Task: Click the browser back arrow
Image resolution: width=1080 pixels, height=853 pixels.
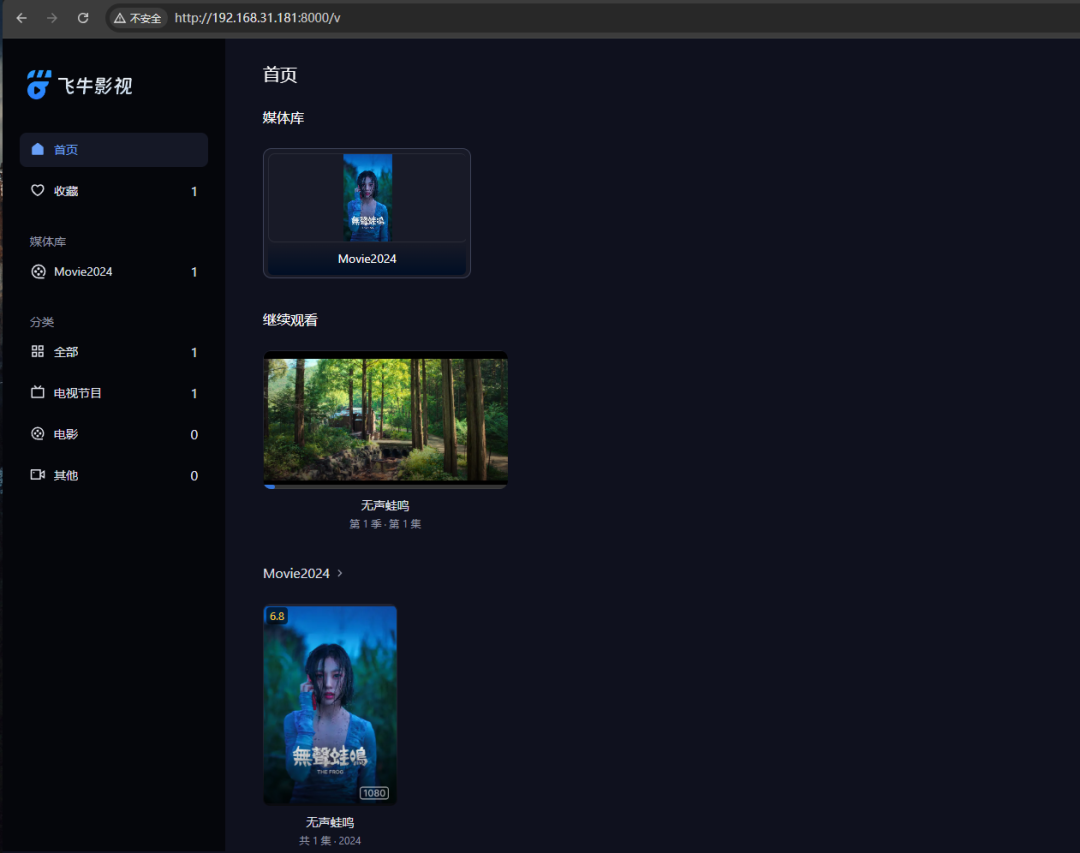Action: pos(21,18)
